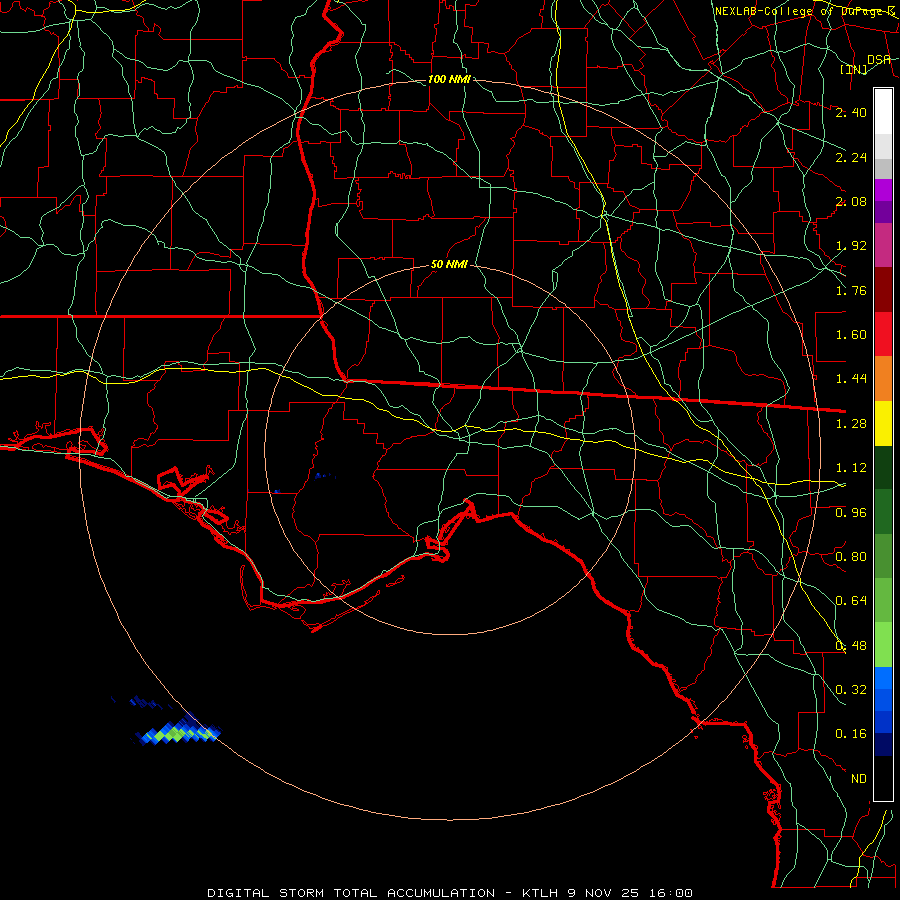Click the darkest green swatch beside 1.12

(x=883, y=468)
